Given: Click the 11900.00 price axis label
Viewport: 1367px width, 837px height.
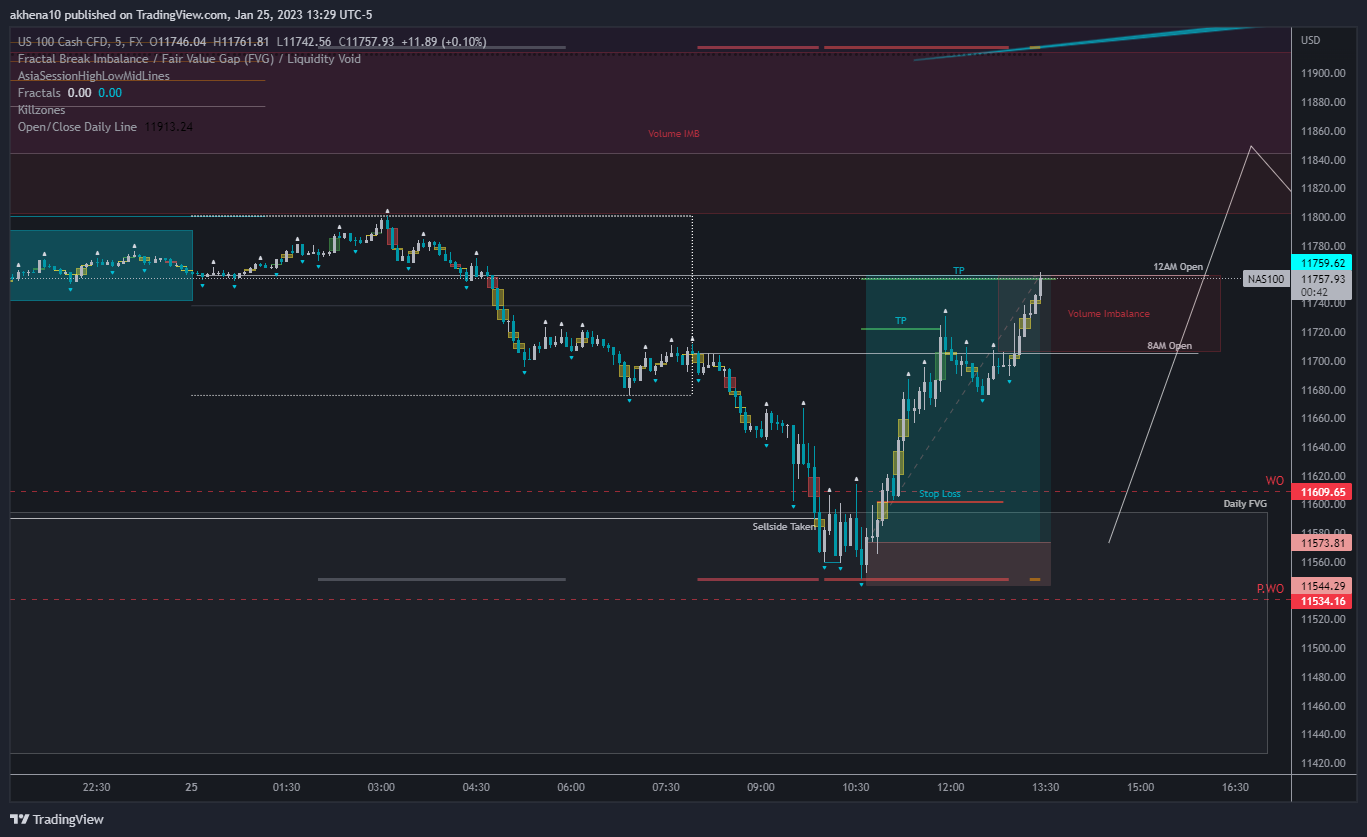Looking at the screenshot, I should click(x=1321, y=74).
